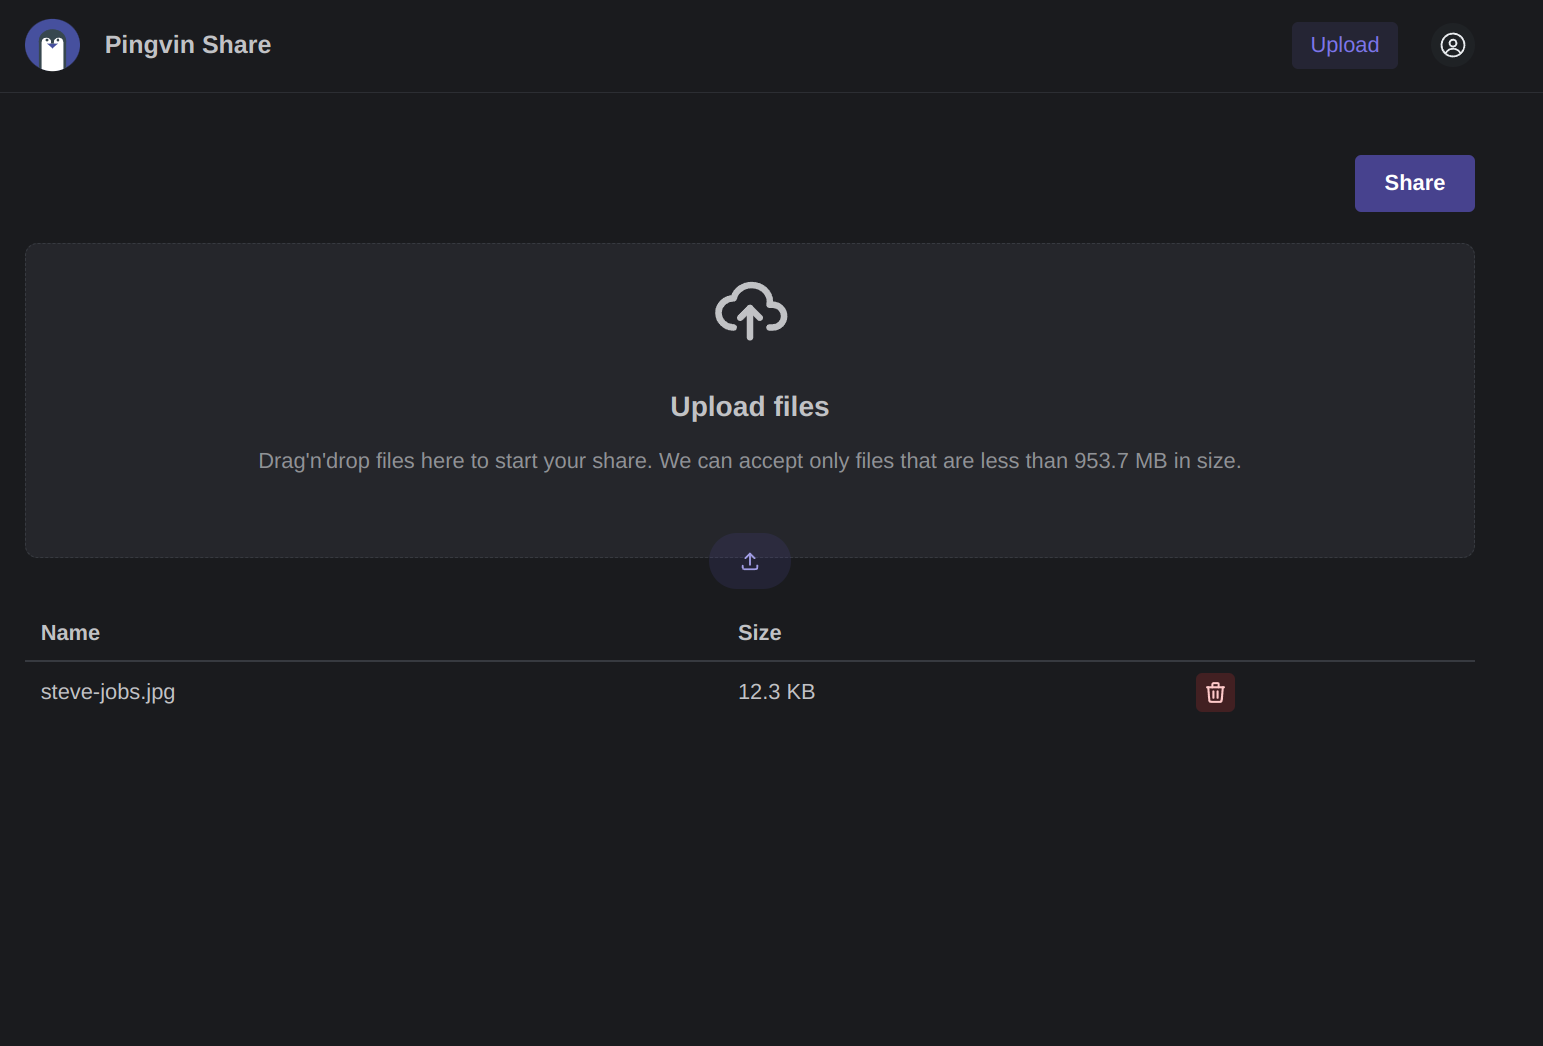Open the Upload page from navigation bar
The image size is (1543, 1046).
[1344, 45]
